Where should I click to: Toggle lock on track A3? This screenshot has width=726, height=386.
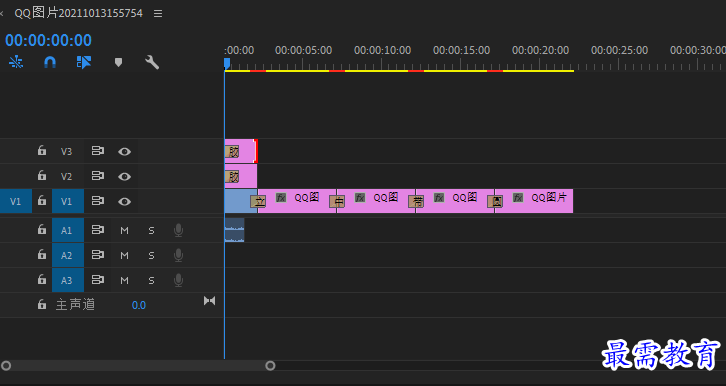[x=42, y=280]
